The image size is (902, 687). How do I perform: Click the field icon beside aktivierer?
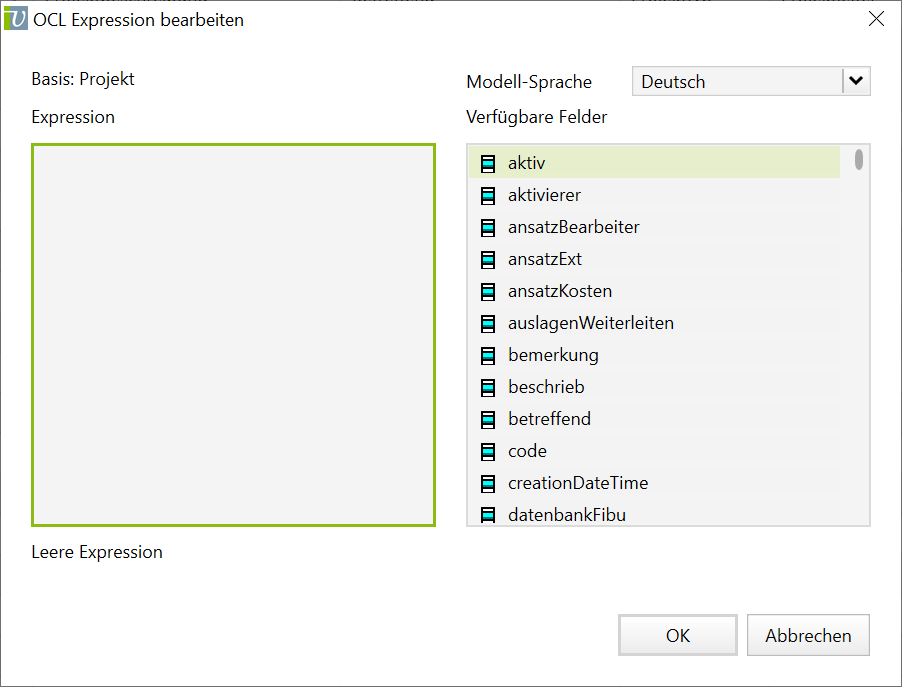[x=488, y=195]
